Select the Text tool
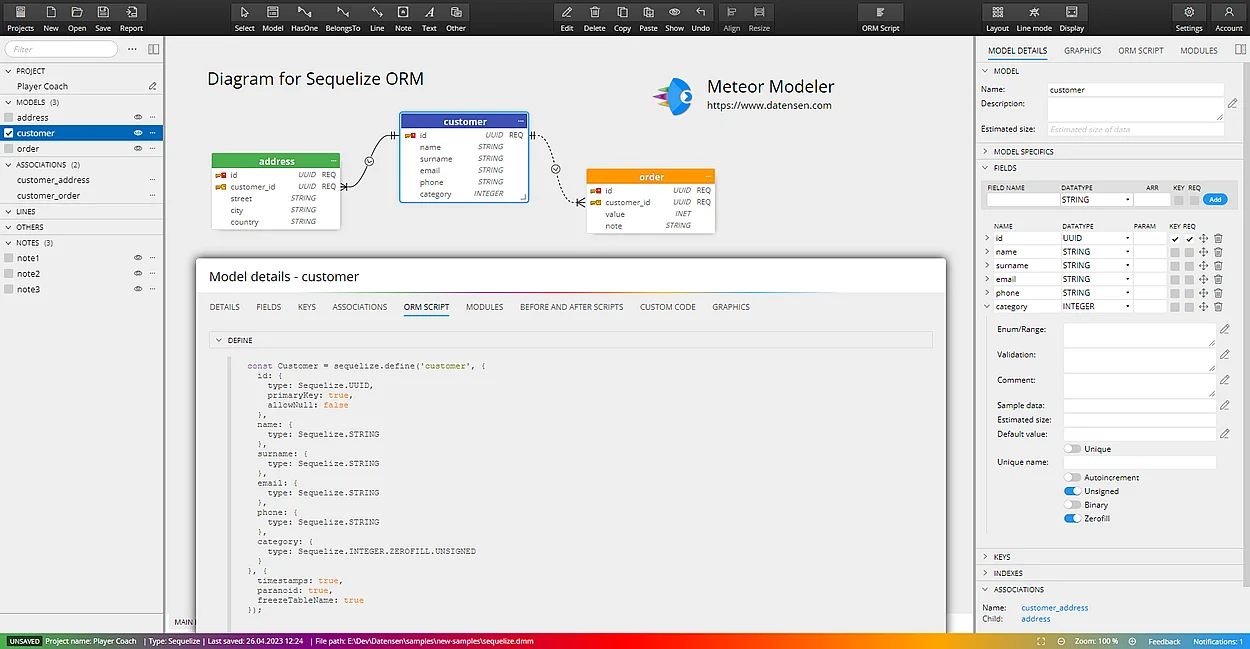1250x649 pixels. pos(429,17)
